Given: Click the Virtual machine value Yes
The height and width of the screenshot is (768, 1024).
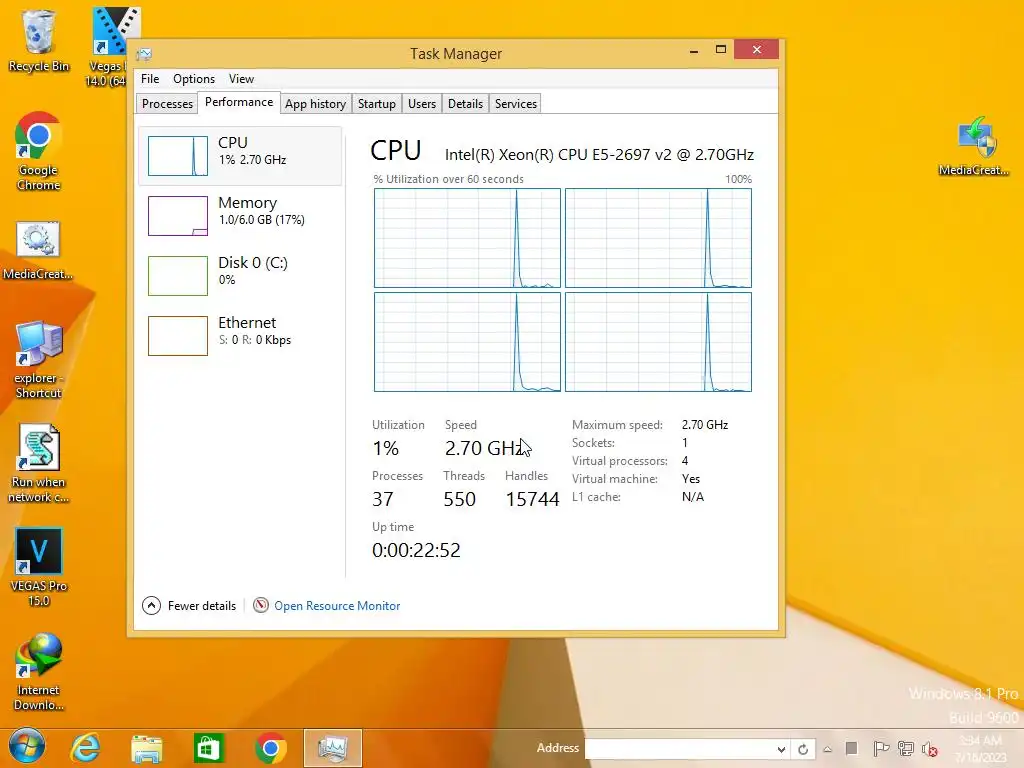Looking at the screenshot, I should coord(691,479).
